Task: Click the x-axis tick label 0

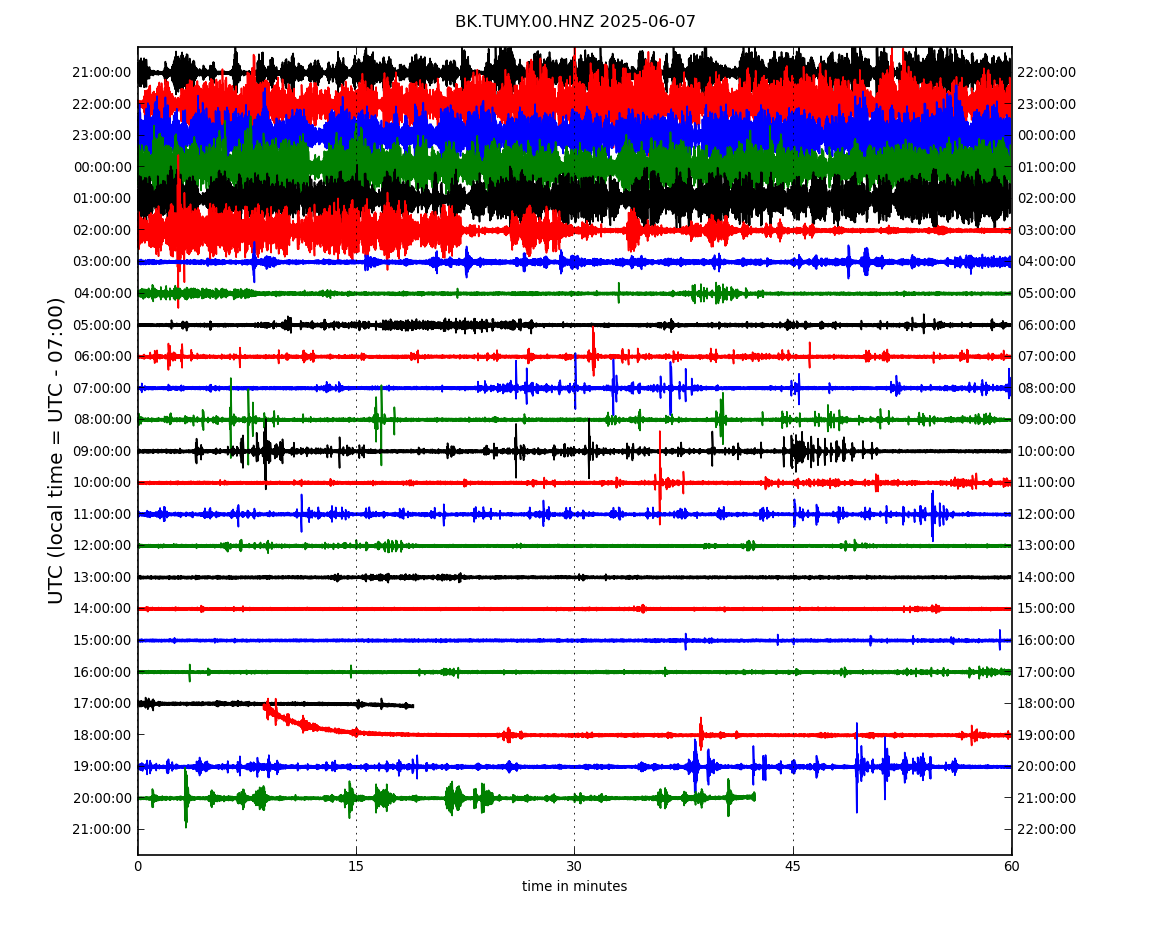Action: [x=138, y=866]
